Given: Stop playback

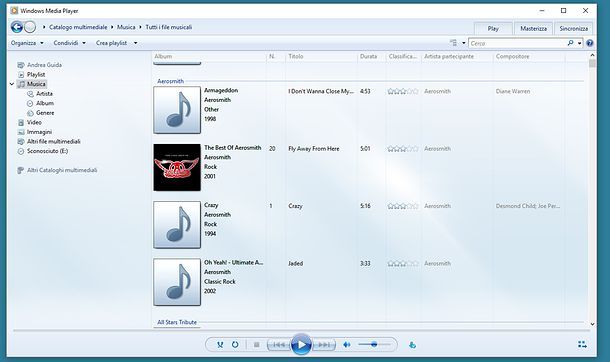Looking at the screenshot, I should 256,345.
